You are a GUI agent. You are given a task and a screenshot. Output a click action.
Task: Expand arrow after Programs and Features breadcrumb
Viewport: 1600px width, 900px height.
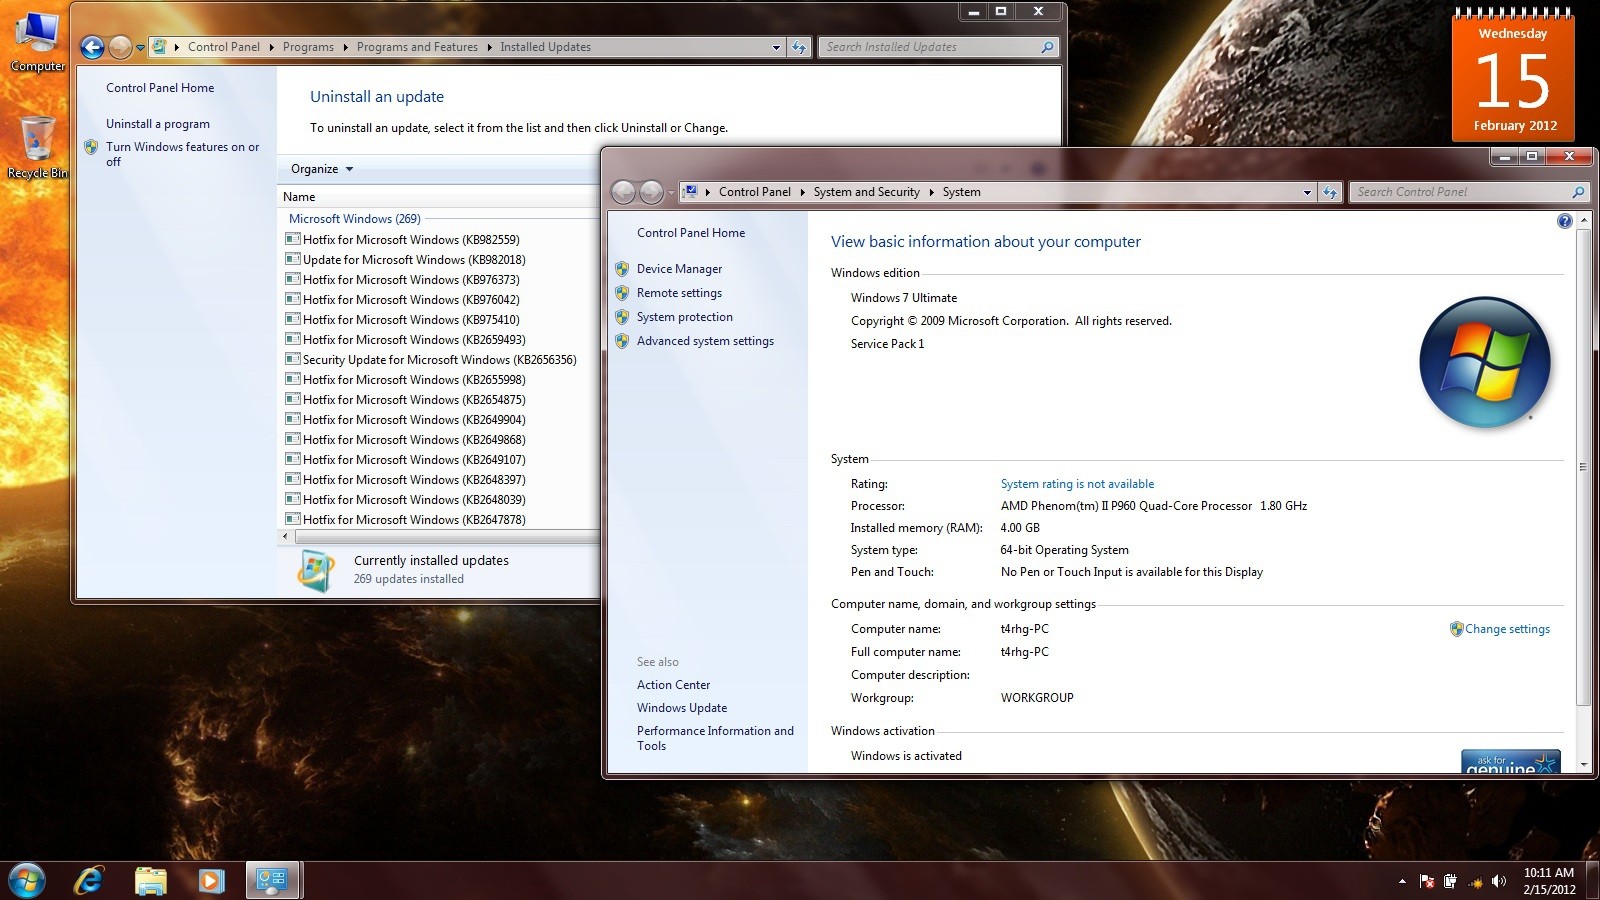pos(490,47)
